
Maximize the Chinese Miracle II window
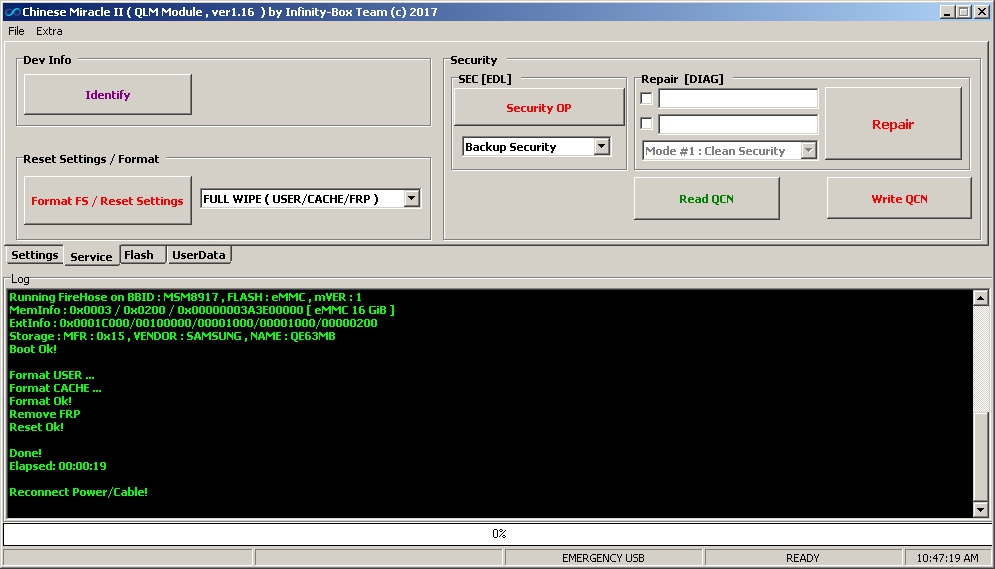point(963,11)
